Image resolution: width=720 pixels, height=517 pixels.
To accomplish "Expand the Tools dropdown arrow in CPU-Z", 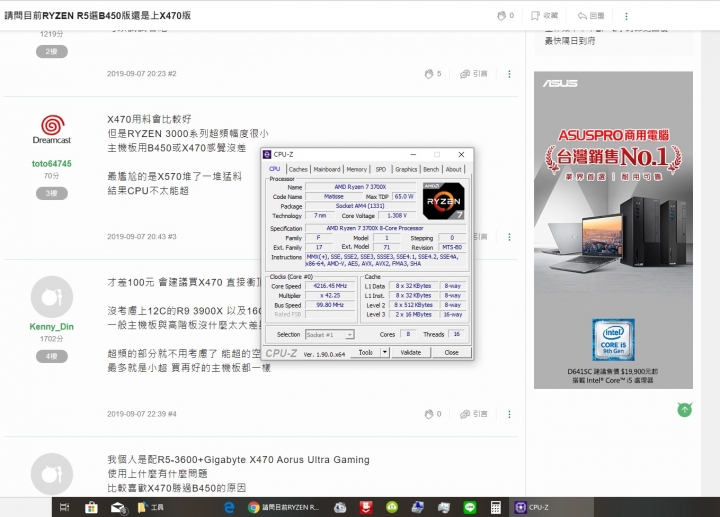I will coord(385,353).
